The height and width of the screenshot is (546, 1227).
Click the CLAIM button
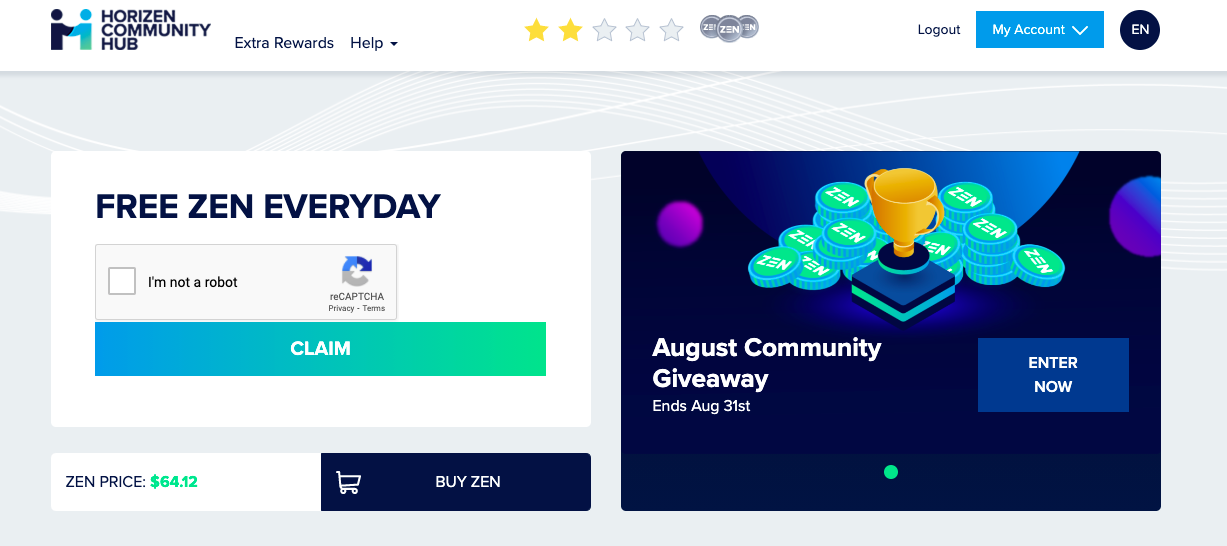(x=320, y=349)
